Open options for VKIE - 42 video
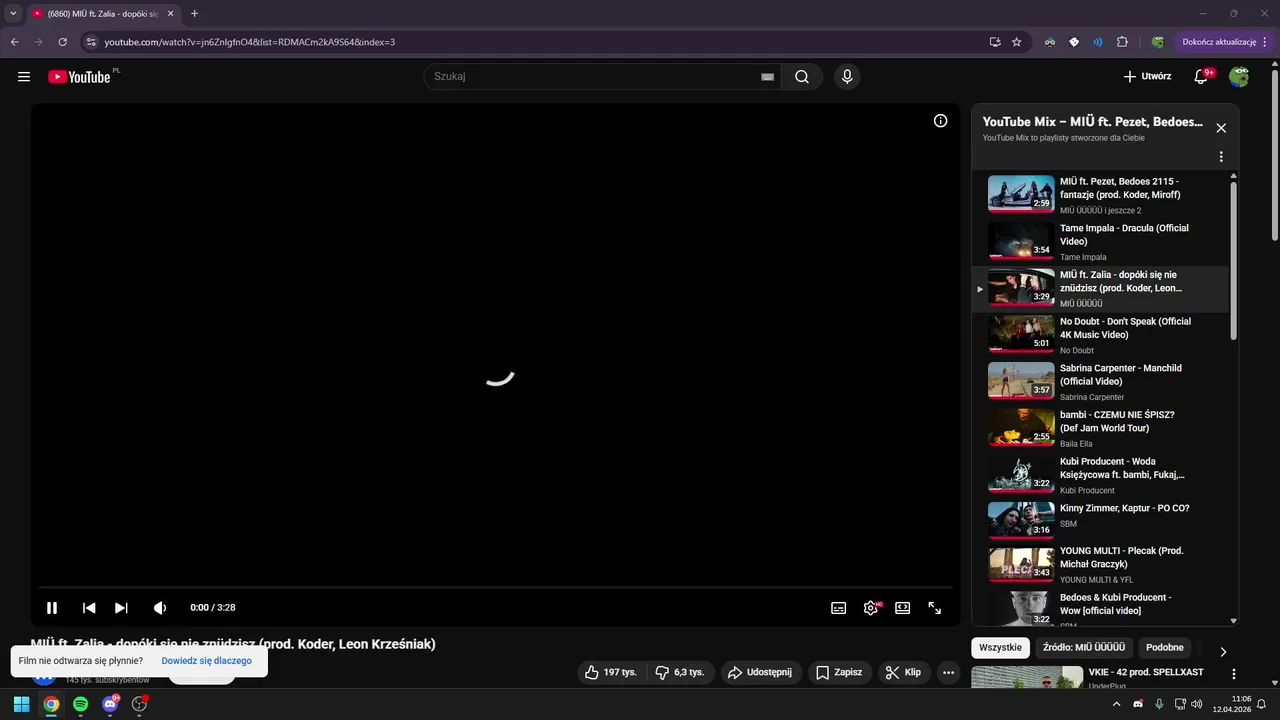 1233,675
